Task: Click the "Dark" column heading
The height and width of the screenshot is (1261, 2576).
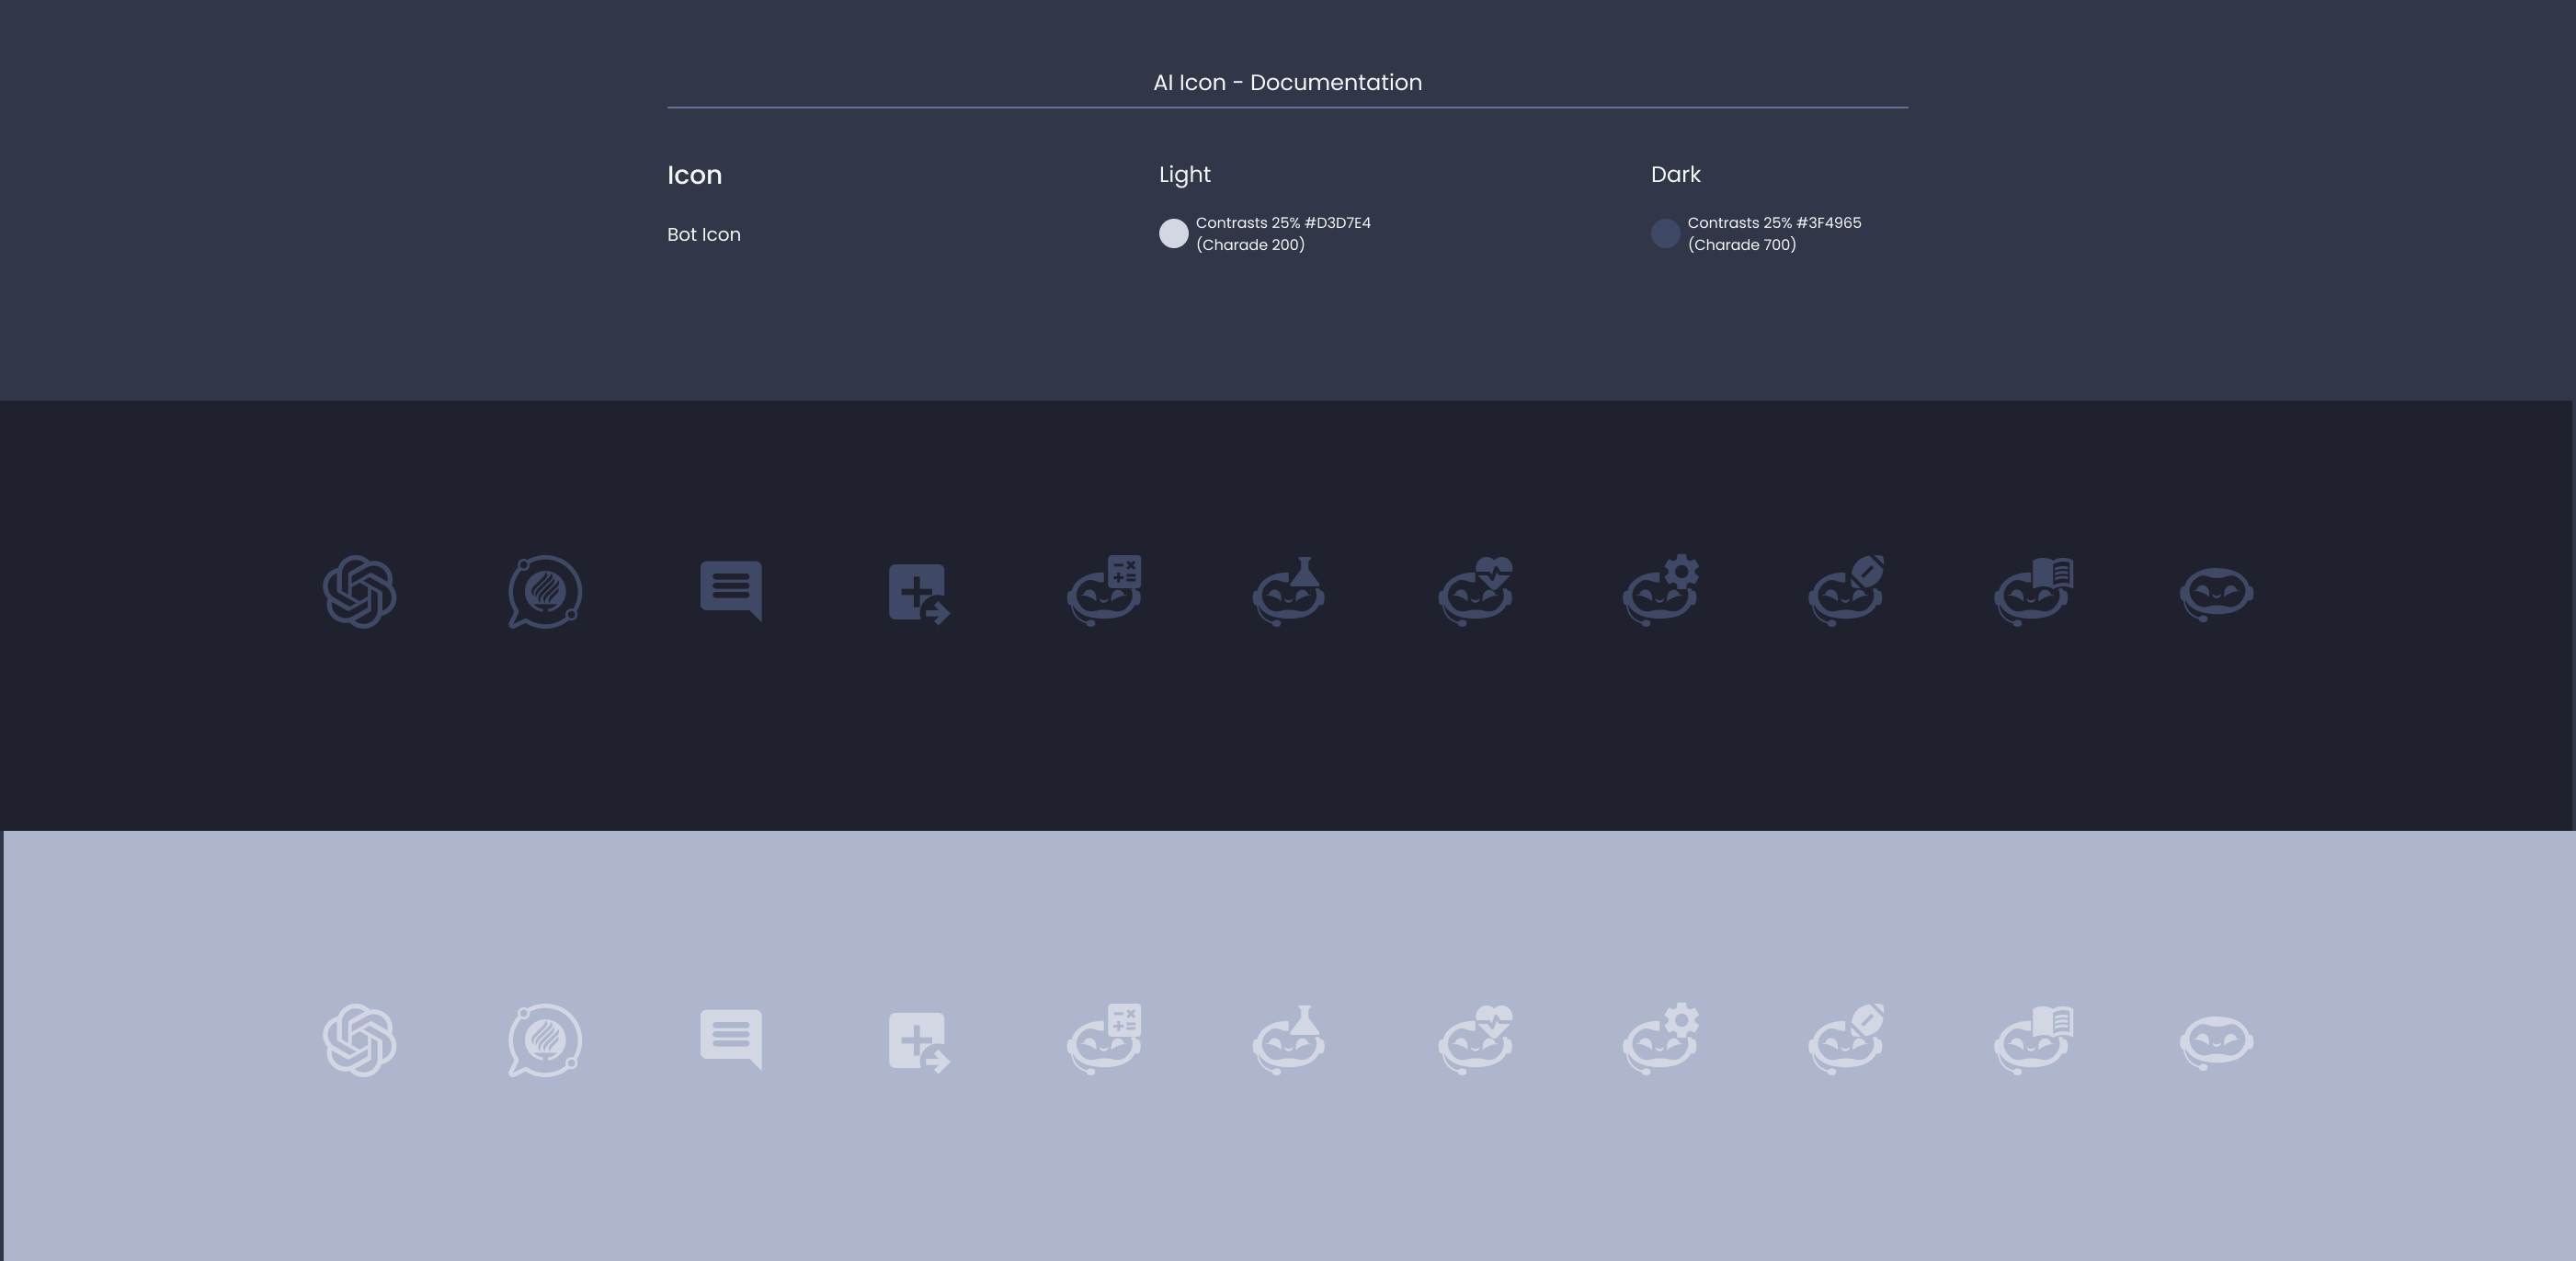Action: coord(1676,175)
